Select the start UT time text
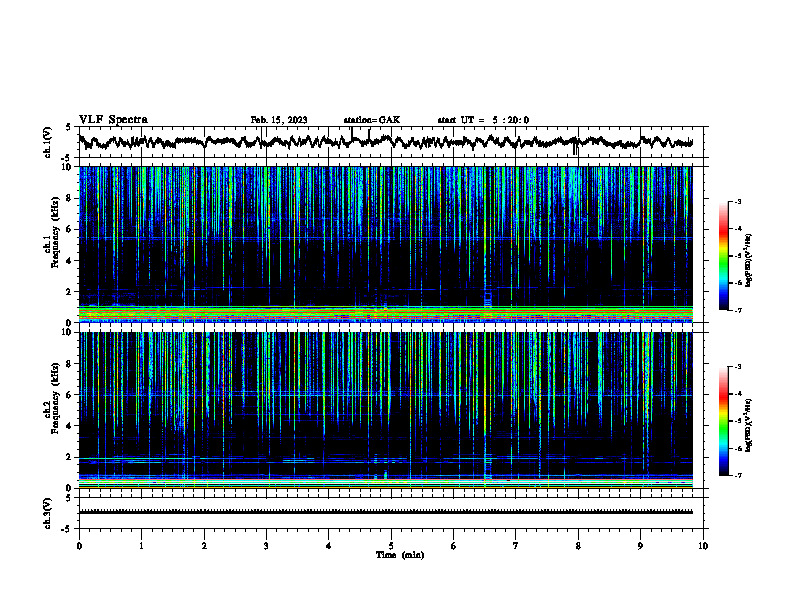 click(483, 120)
